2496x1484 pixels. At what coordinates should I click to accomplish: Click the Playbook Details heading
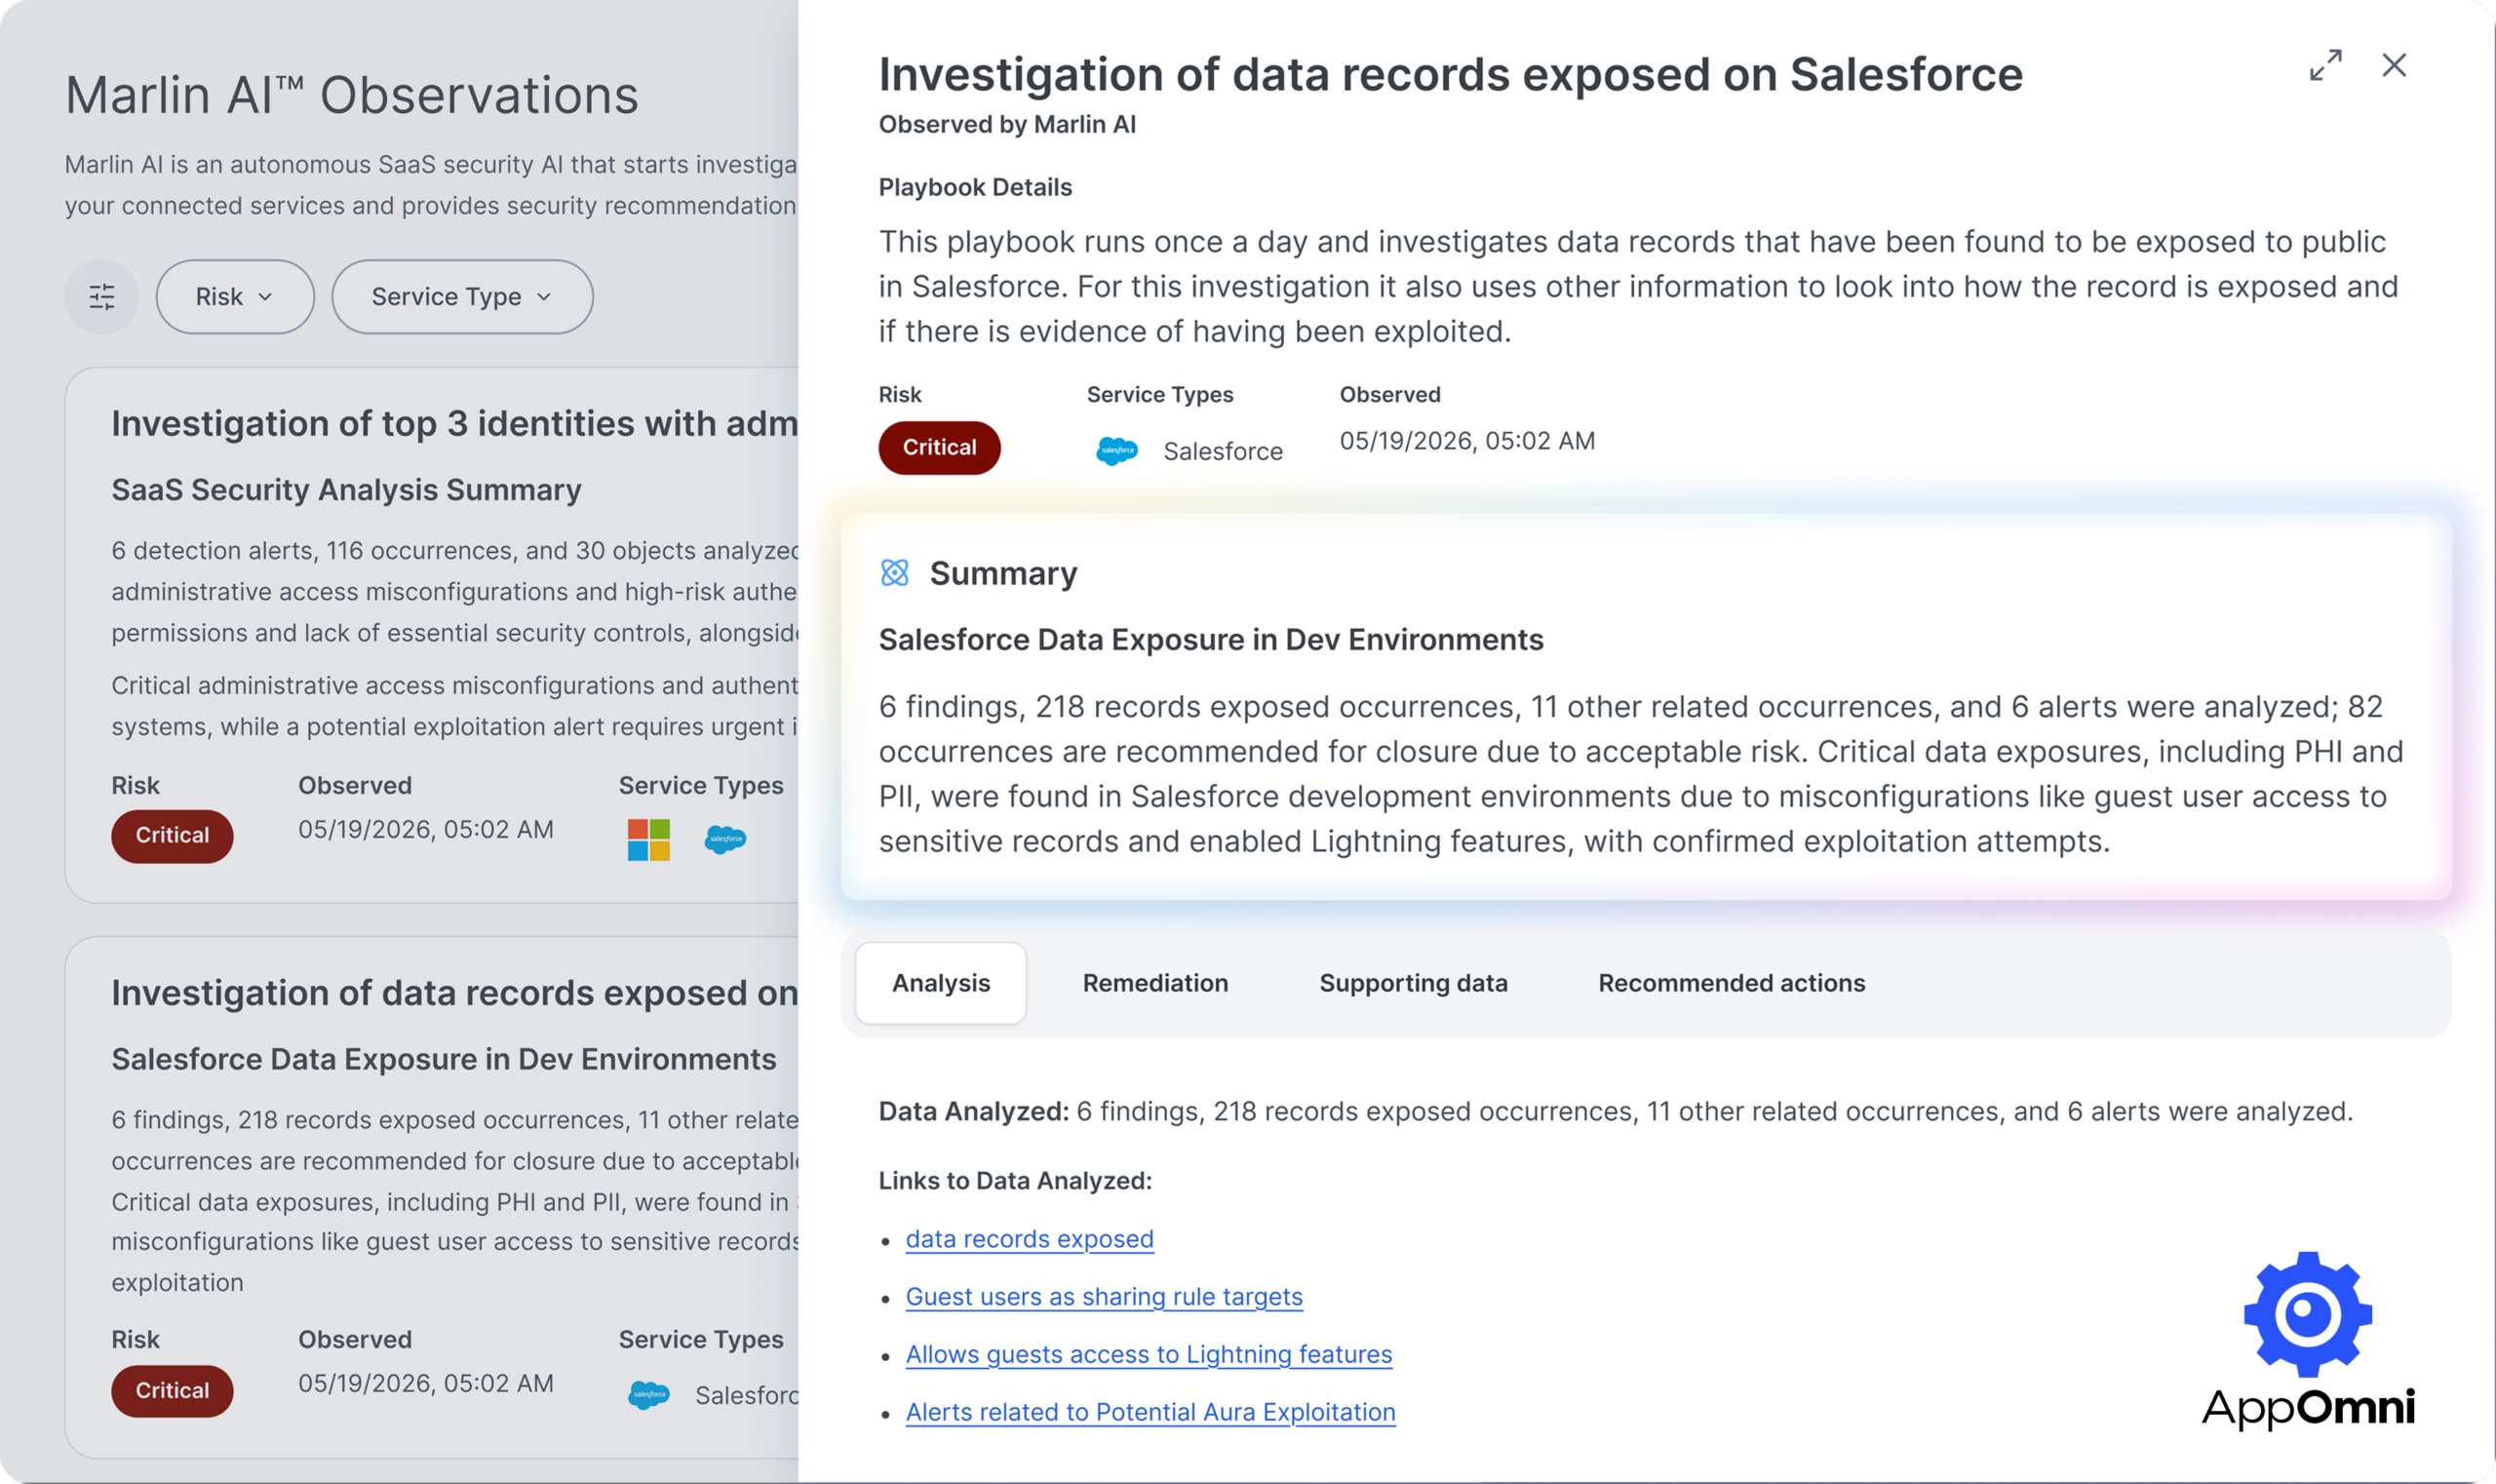[x=975, y=187]
